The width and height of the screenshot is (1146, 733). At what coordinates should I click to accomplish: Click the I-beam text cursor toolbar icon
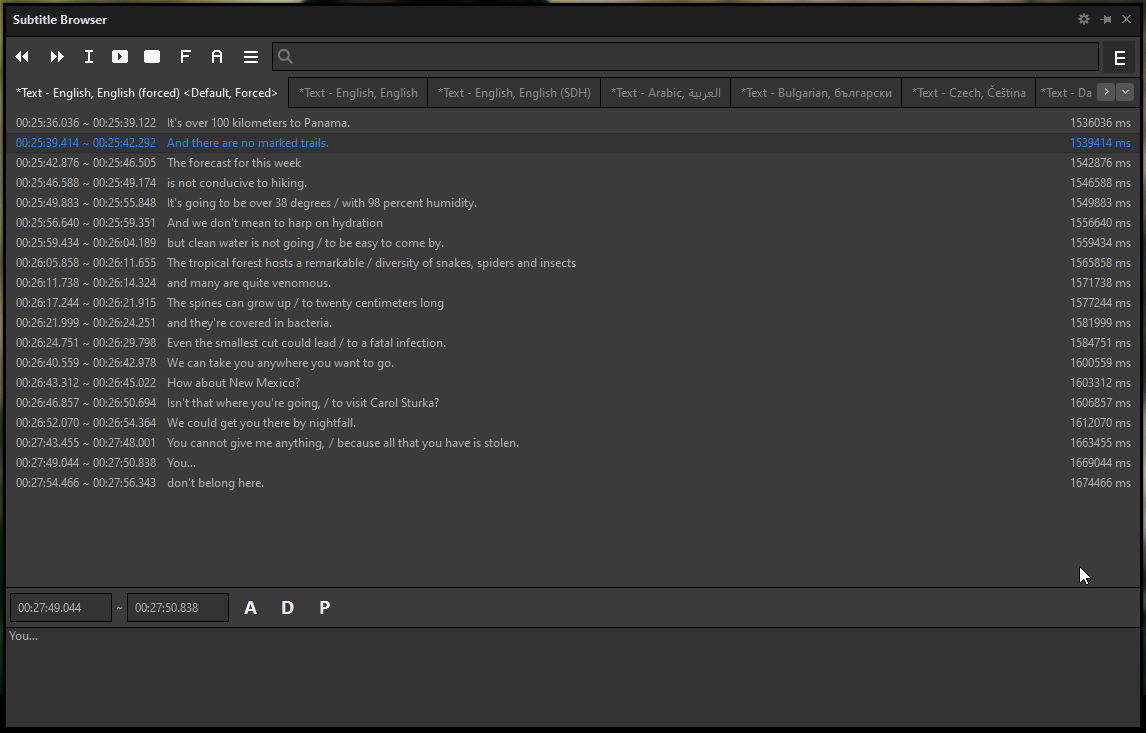88,56
